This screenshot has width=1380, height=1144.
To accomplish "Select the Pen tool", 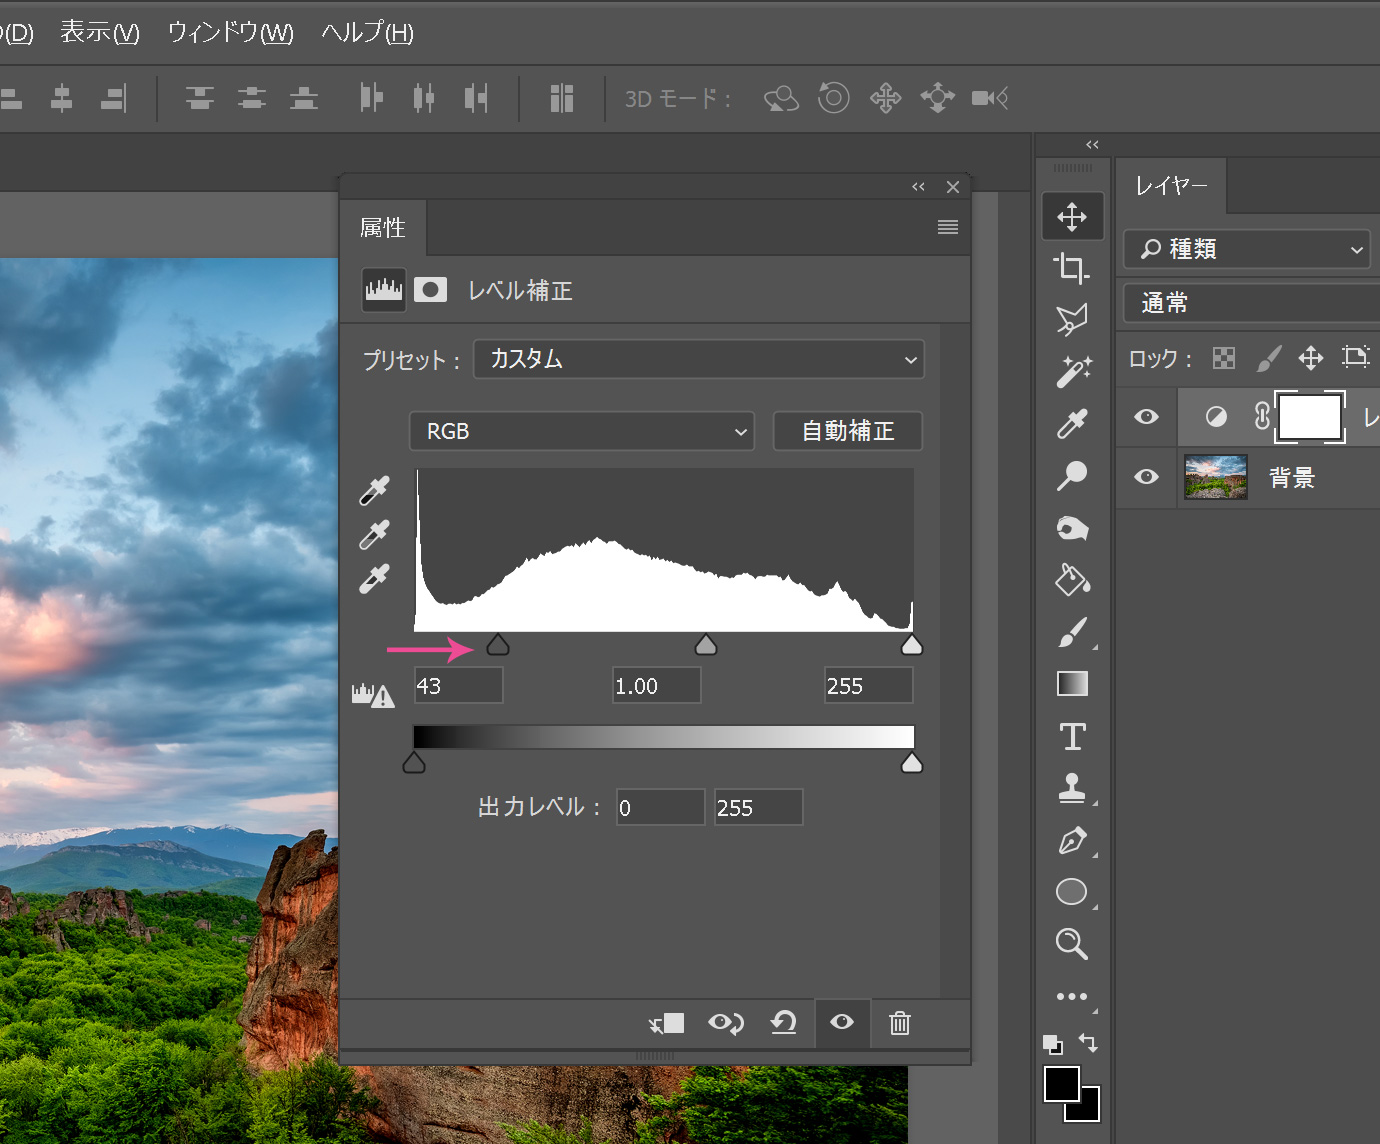I will pos(1072,841).
